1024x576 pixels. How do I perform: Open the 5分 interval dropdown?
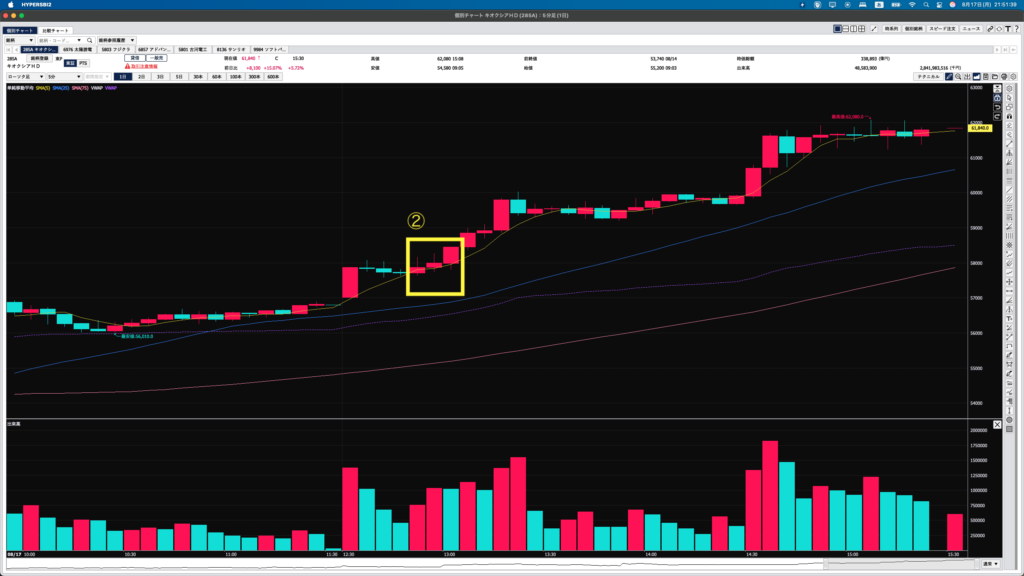pos(63,77)
